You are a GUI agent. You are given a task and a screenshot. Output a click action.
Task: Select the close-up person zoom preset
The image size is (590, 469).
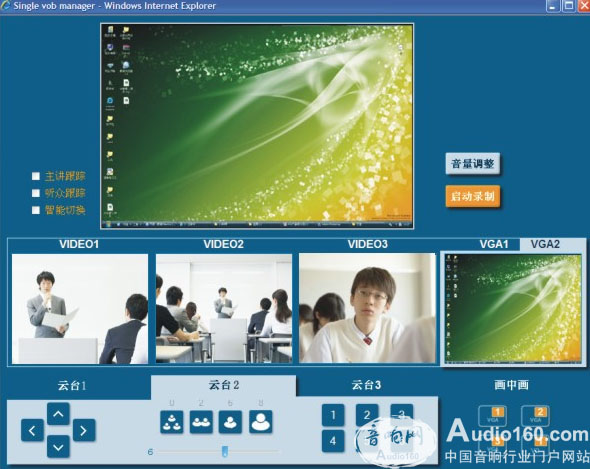(x=260, y=422)
